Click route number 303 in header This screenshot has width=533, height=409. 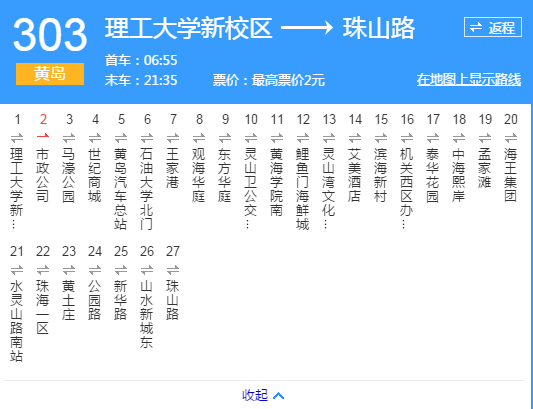(x=50, y=35)
